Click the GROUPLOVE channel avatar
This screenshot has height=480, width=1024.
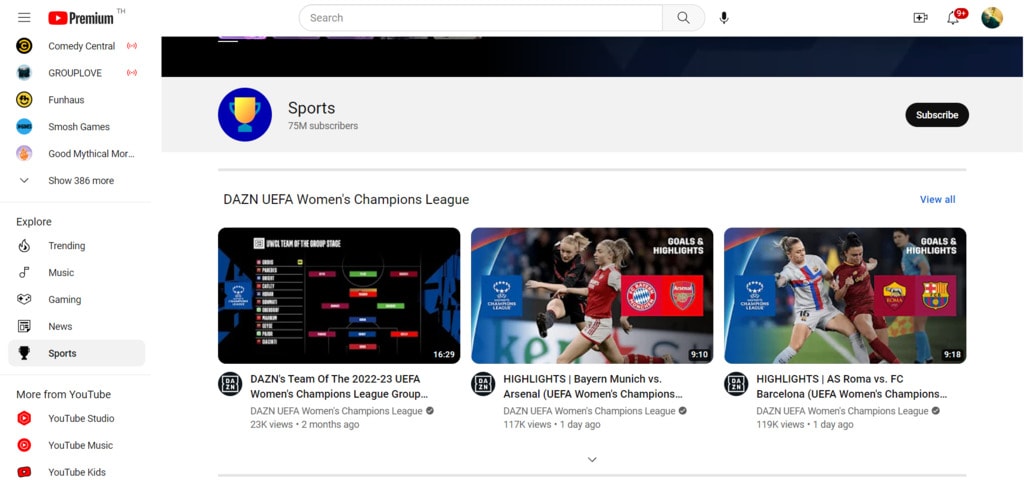(x=24, y=72)
